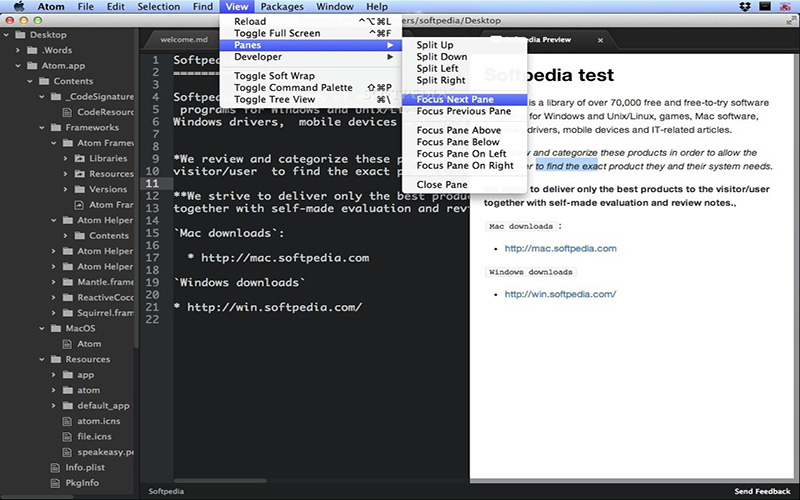Click the file icon of PkgInfo
The image size is (800, 500).
tap(55, 483)
